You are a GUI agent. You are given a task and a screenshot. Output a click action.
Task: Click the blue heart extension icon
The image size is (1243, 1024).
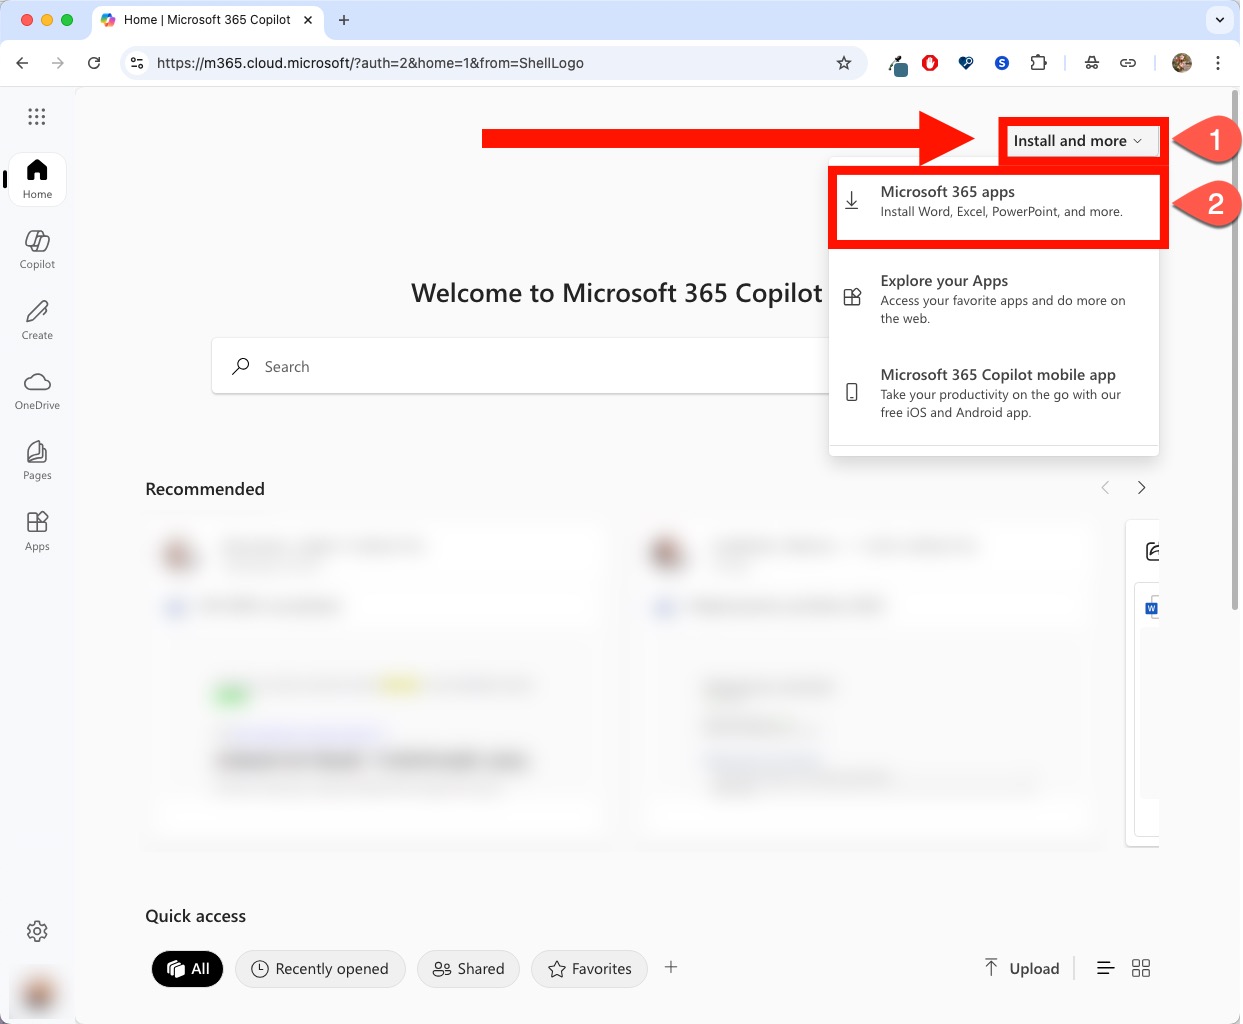coord(966,63)
